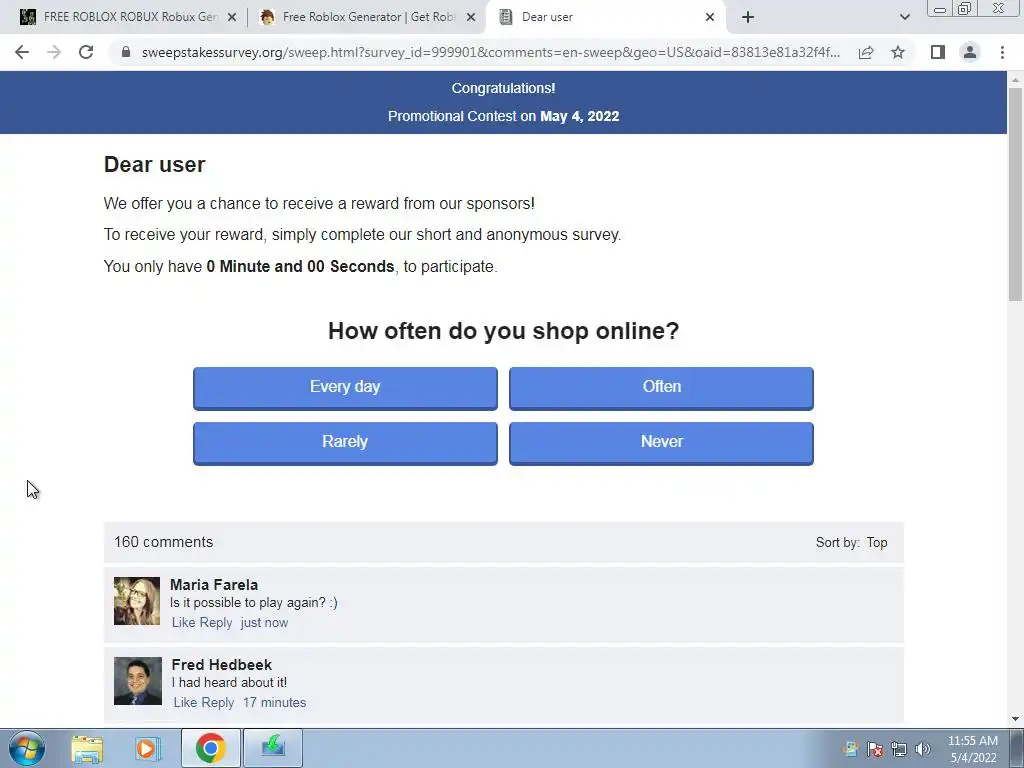The image size is (1024, 768).
Task: Close the Dear user tab
Action: click(x=710, y=17)
